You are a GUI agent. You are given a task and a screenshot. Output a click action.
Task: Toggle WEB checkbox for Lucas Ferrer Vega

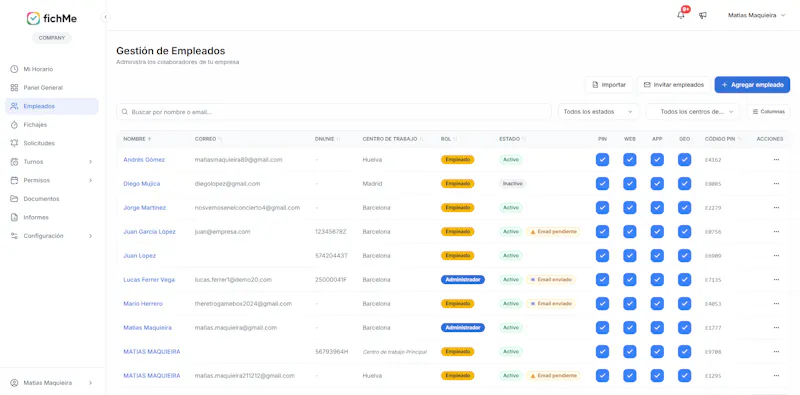(630, 280)
